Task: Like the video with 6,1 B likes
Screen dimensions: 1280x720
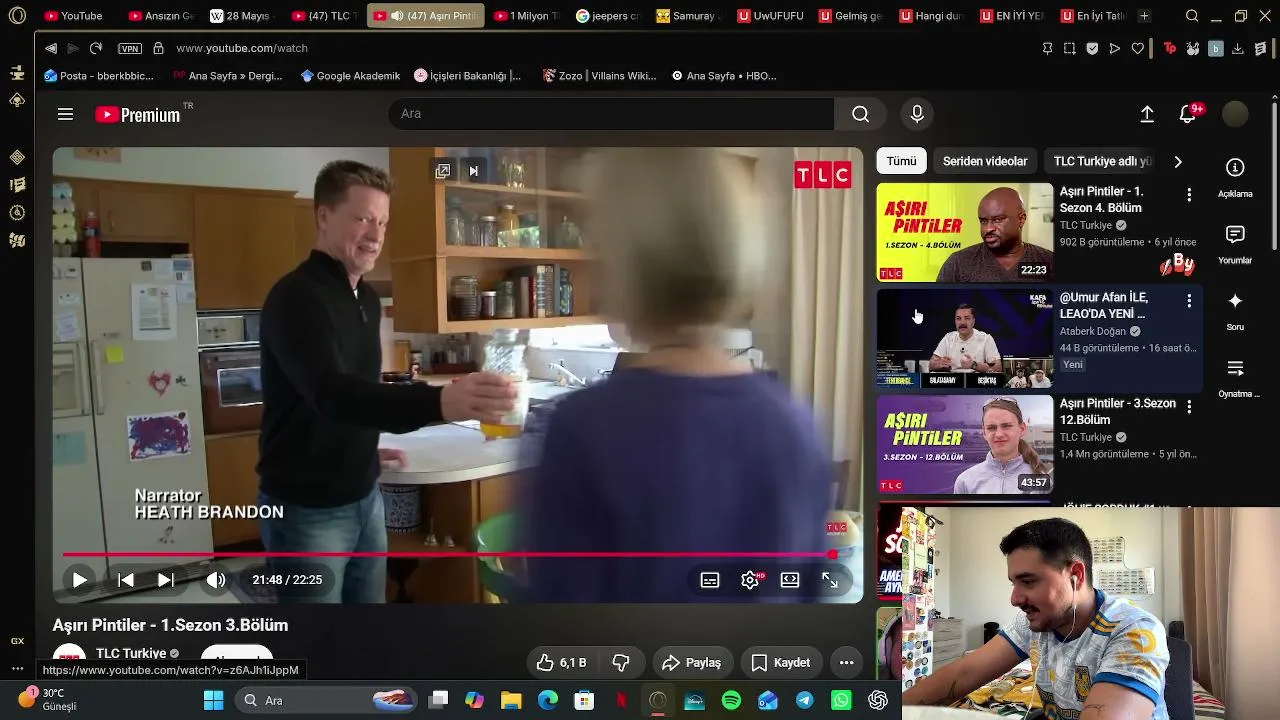Action: (x=561, y=663)
